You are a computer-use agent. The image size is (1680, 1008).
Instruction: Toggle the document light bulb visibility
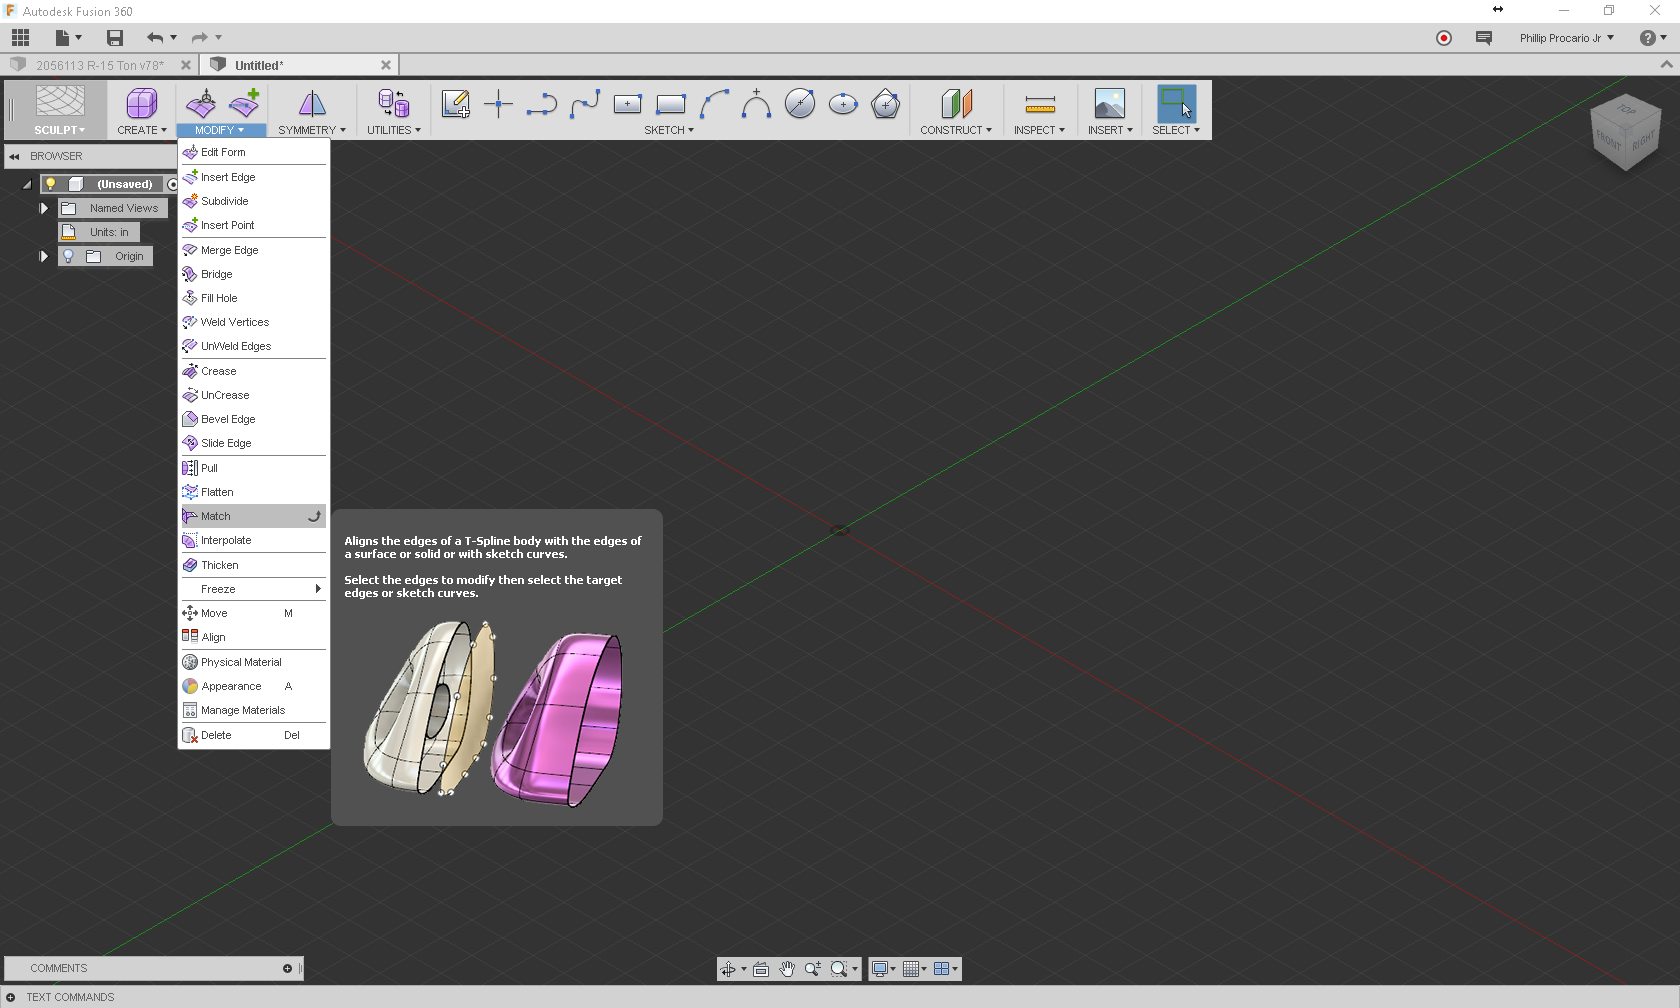point(51,184)
